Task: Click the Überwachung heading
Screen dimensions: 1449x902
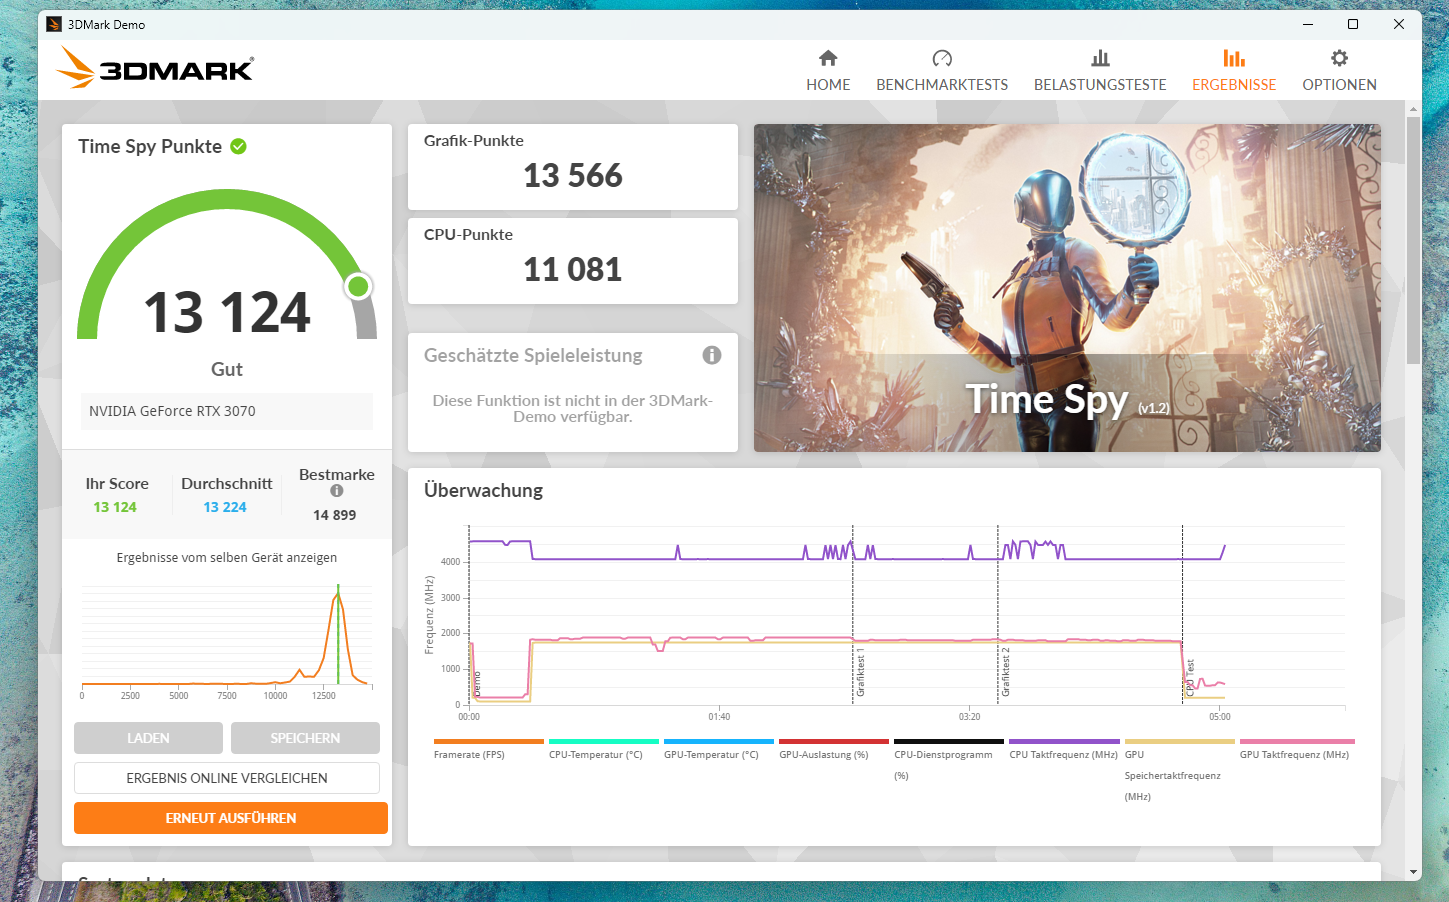Action: pyautogui.click(x=483, y=490)
